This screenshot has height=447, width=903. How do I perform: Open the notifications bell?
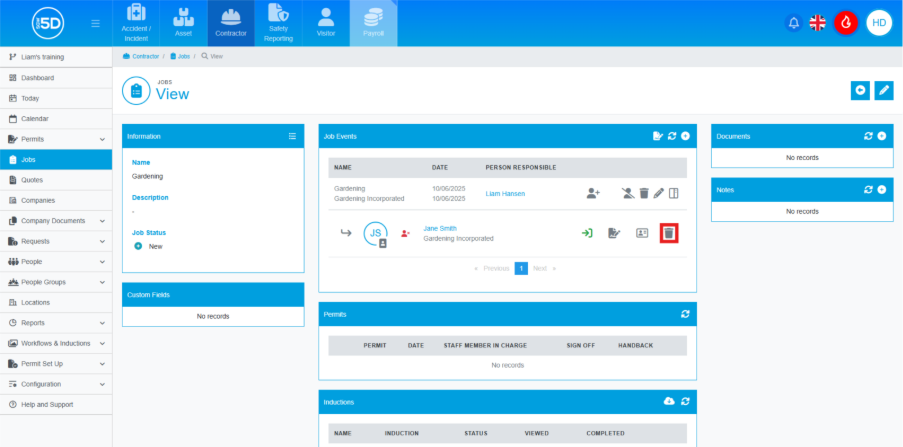click(793, 23)
